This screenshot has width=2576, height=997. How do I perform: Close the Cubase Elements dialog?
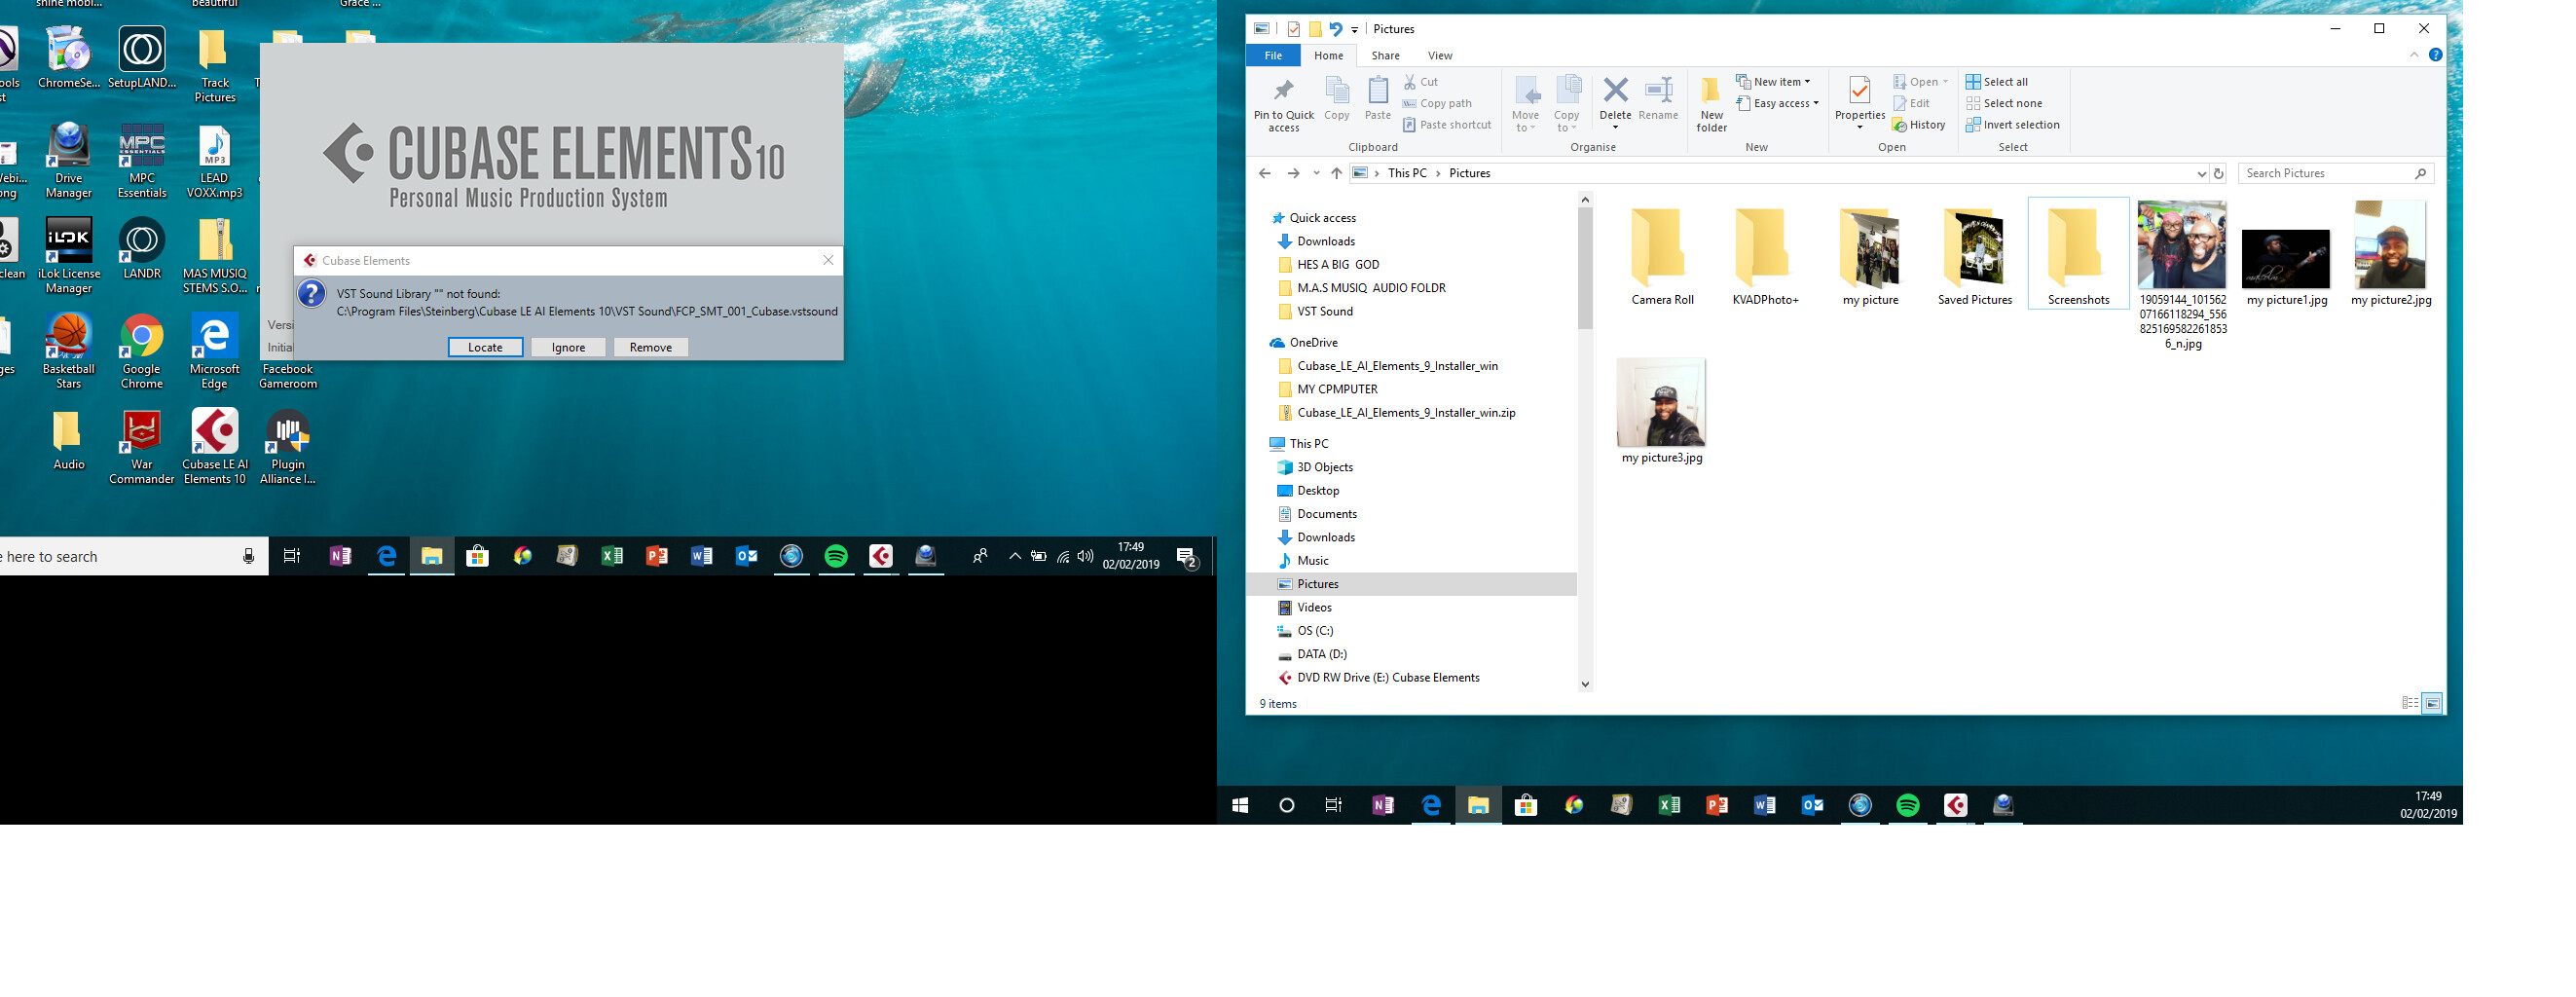(828, 260)
